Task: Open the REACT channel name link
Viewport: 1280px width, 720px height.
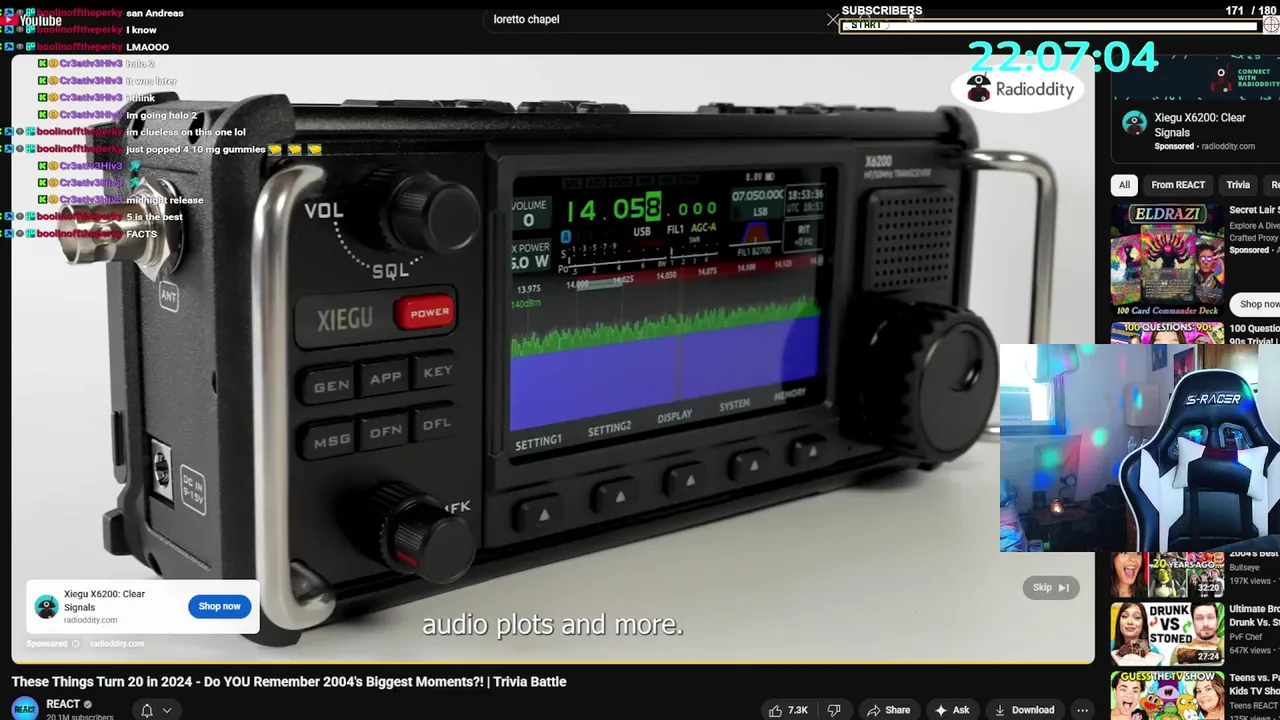Action: (x=63, y=704)
